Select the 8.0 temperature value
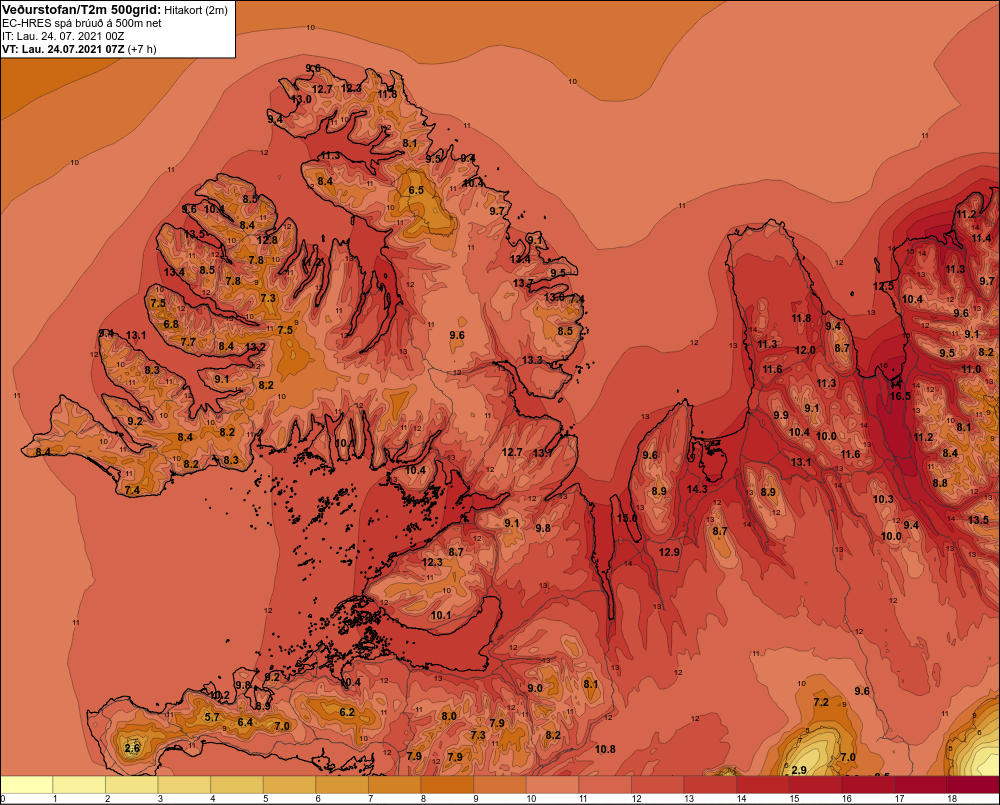1000x805 pixels. click(449, 716)
